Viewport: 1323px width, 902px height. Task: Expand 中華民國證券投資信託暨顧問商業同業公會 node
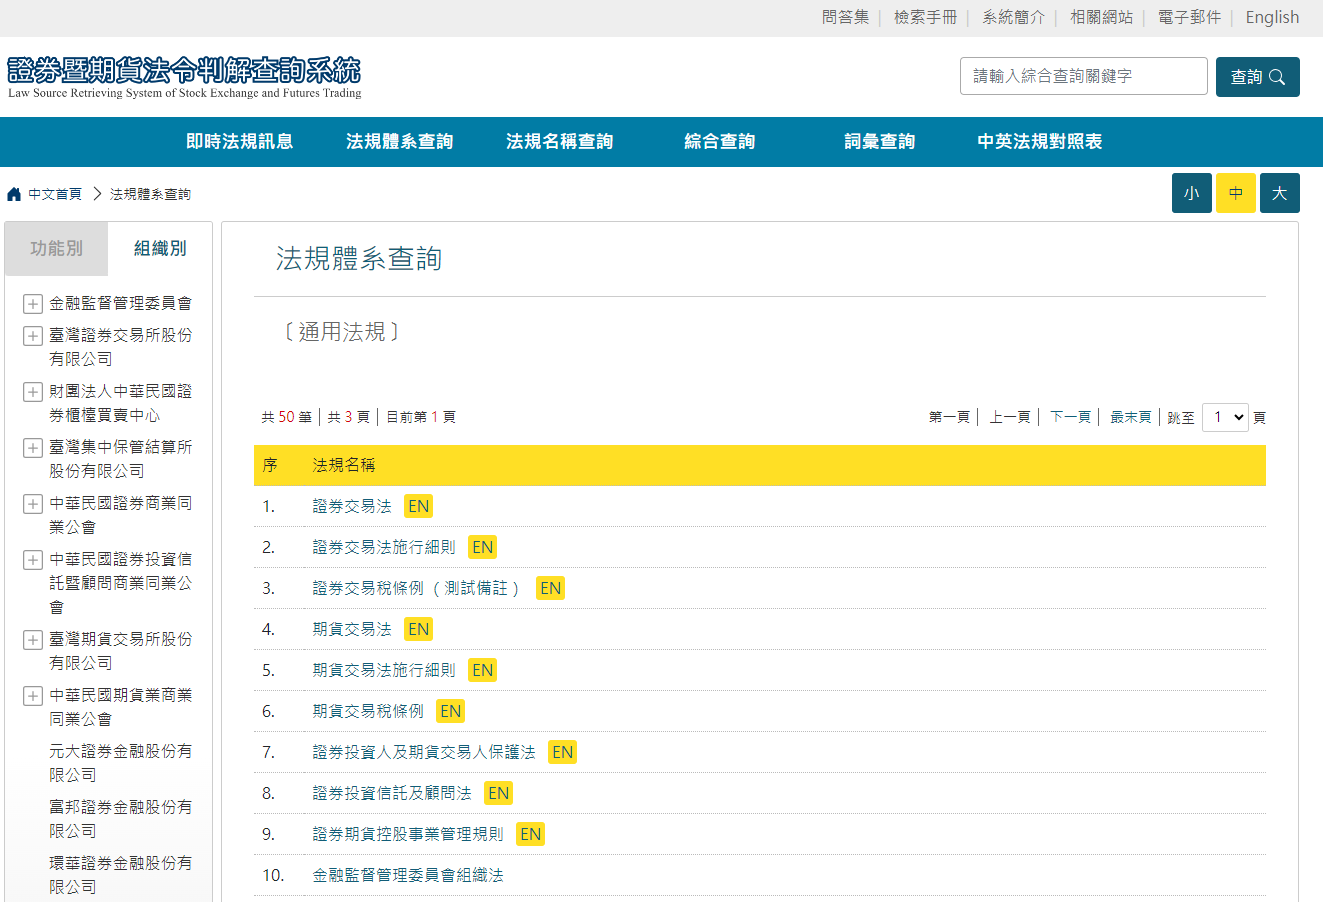(x=33, y=560)
